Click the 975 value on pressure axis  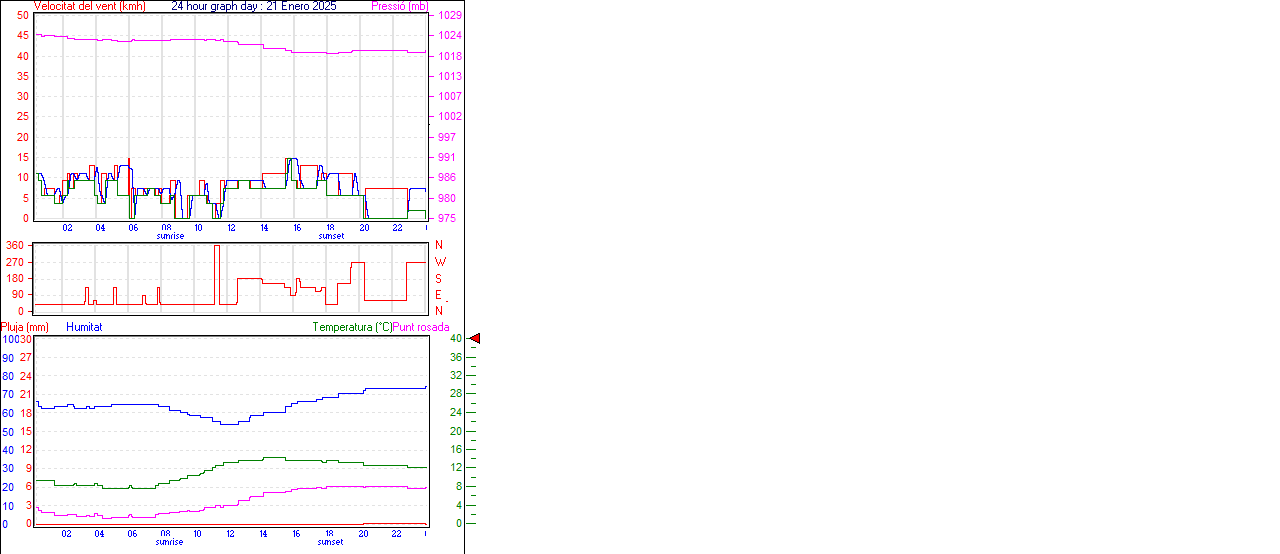[447, 218]
